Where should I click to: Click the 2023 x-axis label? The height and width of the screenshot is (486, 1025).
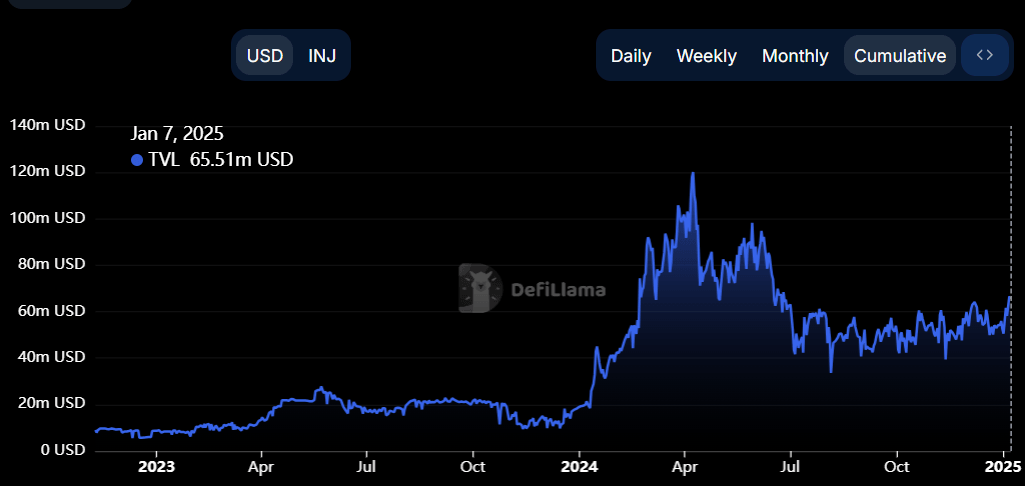[x=156, y=468]
